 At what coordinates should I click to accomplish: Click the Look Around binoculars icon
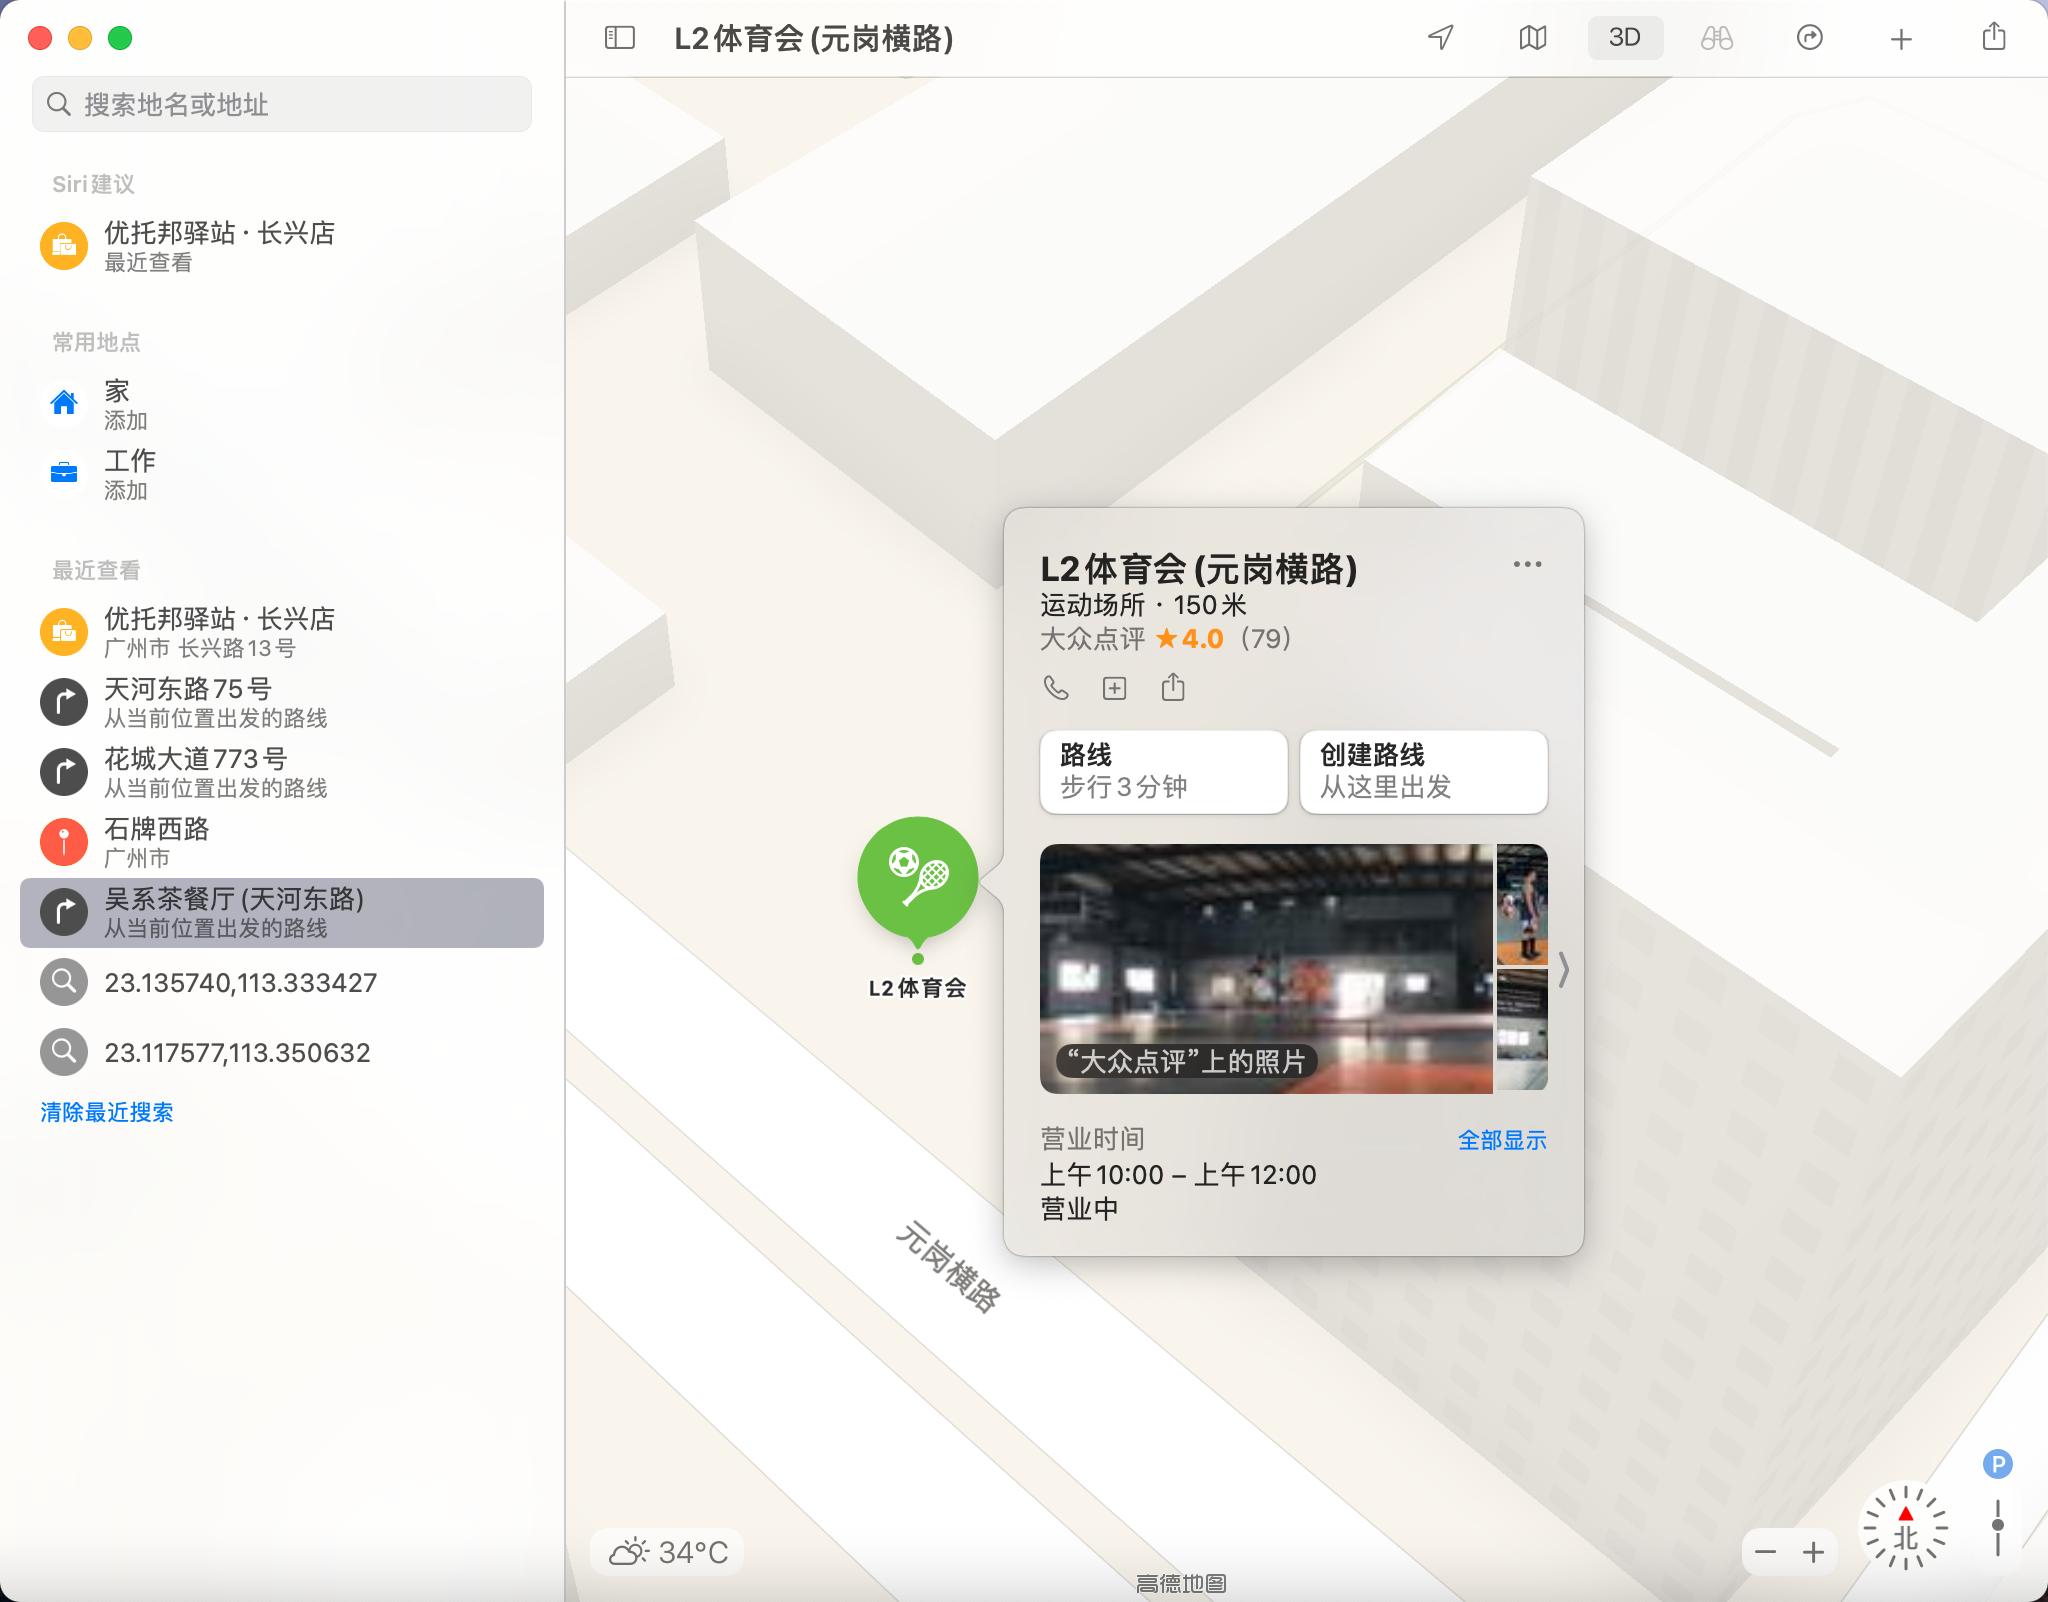pyautogui.click(x=1717, y=38)
